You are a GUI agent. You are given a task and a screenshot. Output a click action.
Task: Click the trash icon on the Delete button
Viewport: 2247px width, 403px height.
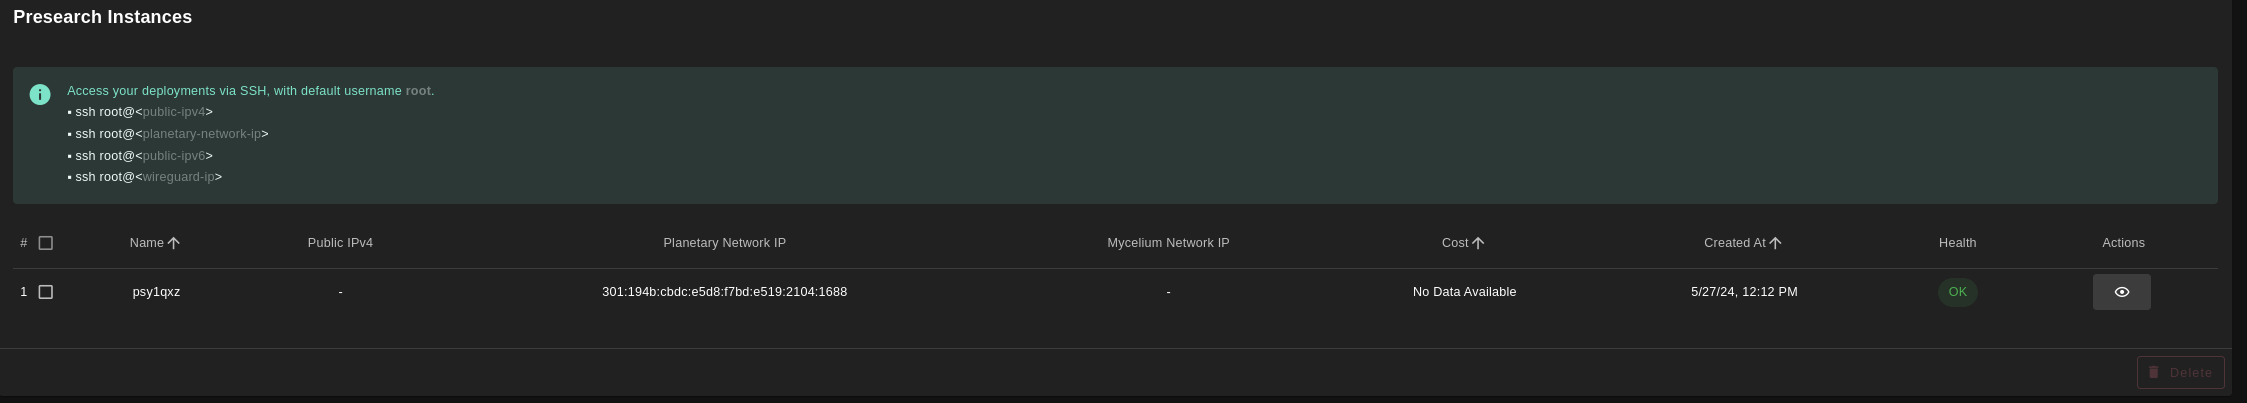[x=2154, y=372]
